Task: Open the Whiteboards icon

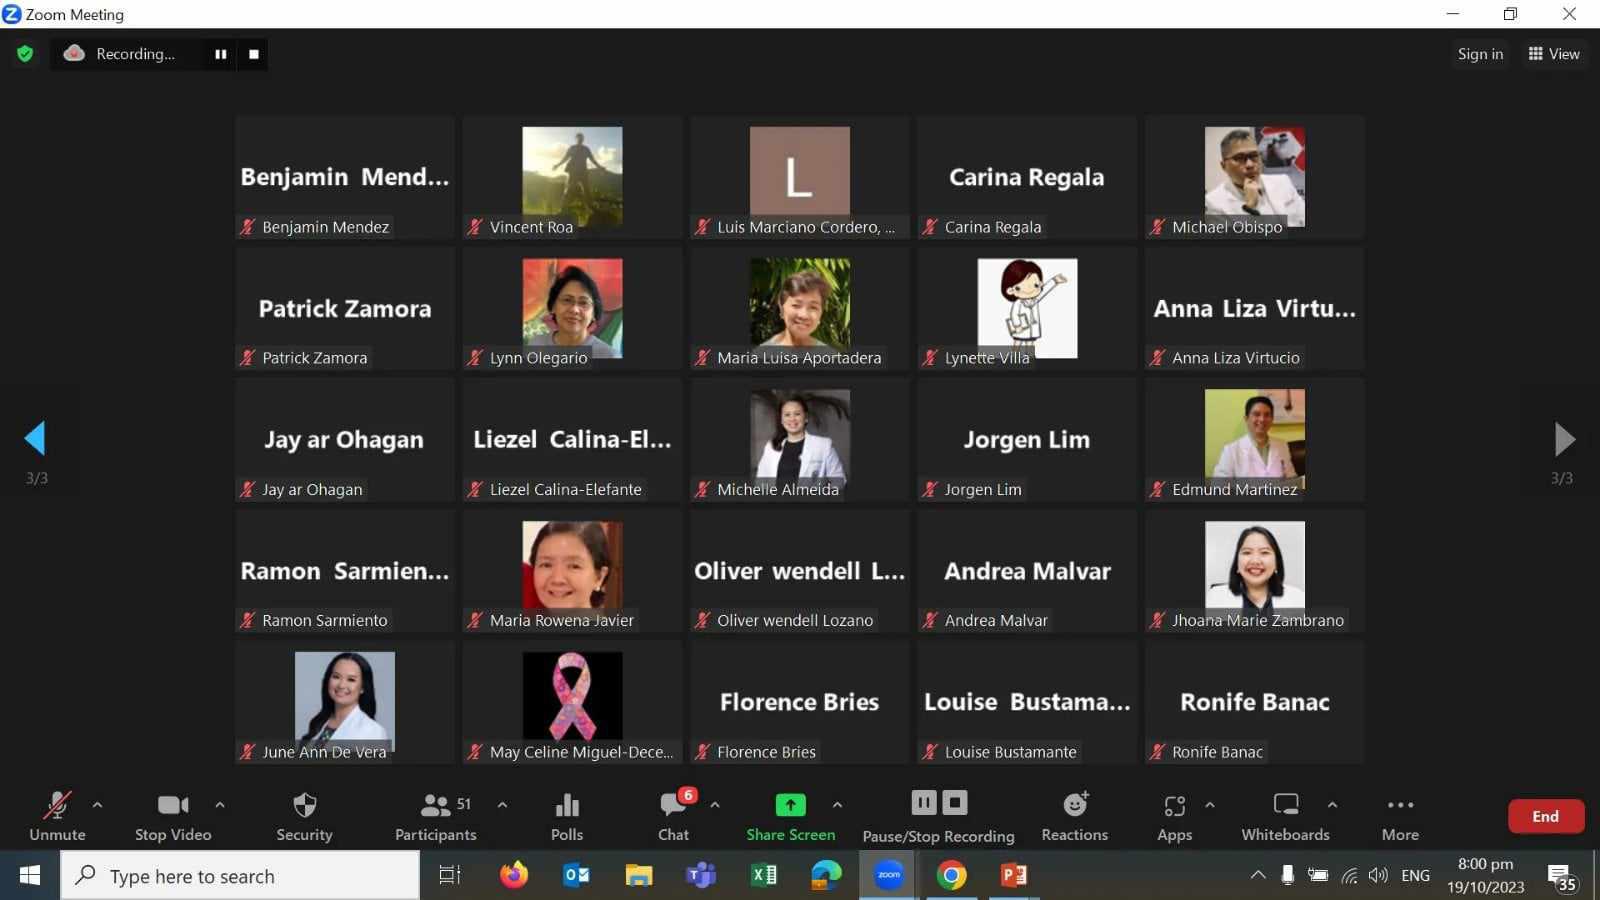Action: [1285, 805]
